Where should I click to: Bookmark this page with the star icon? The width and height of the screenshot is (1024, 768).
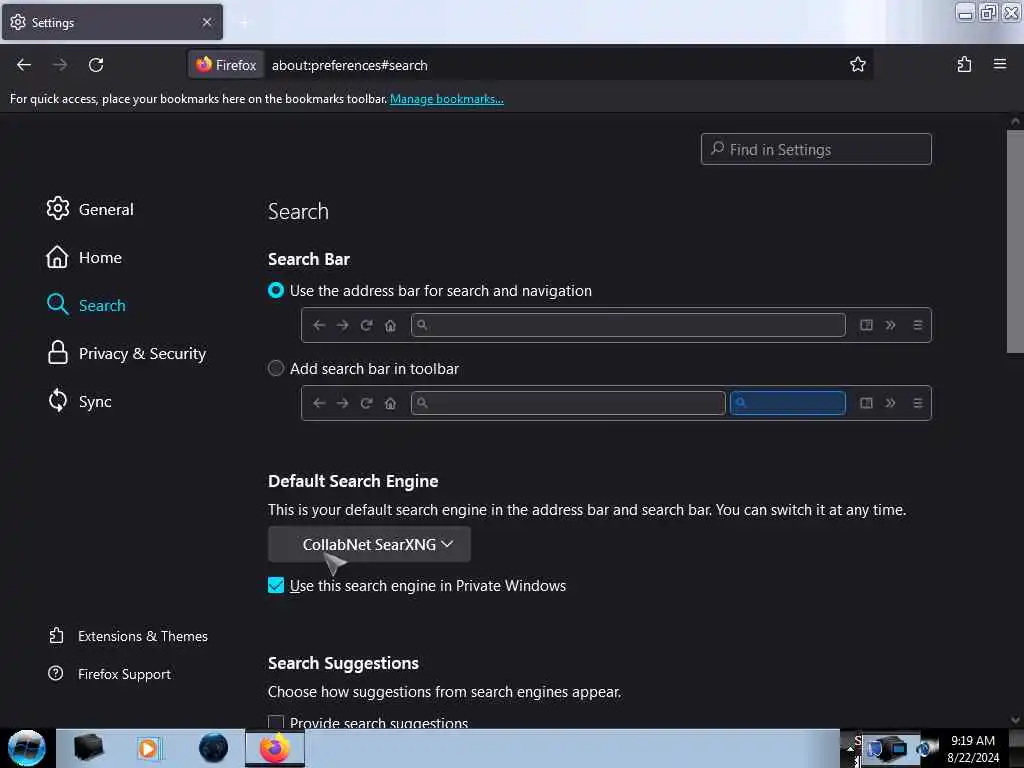tap(857, 64)
